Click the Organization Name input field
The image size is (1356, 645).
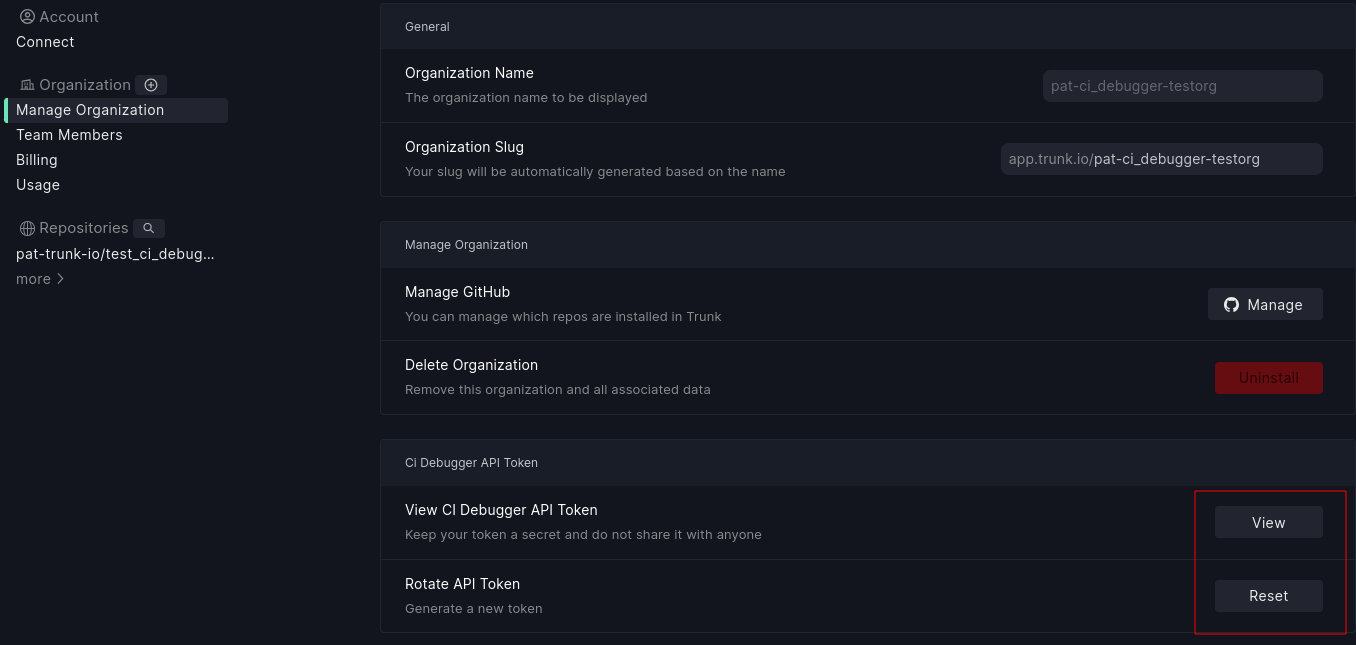(x=1183, y=86)
